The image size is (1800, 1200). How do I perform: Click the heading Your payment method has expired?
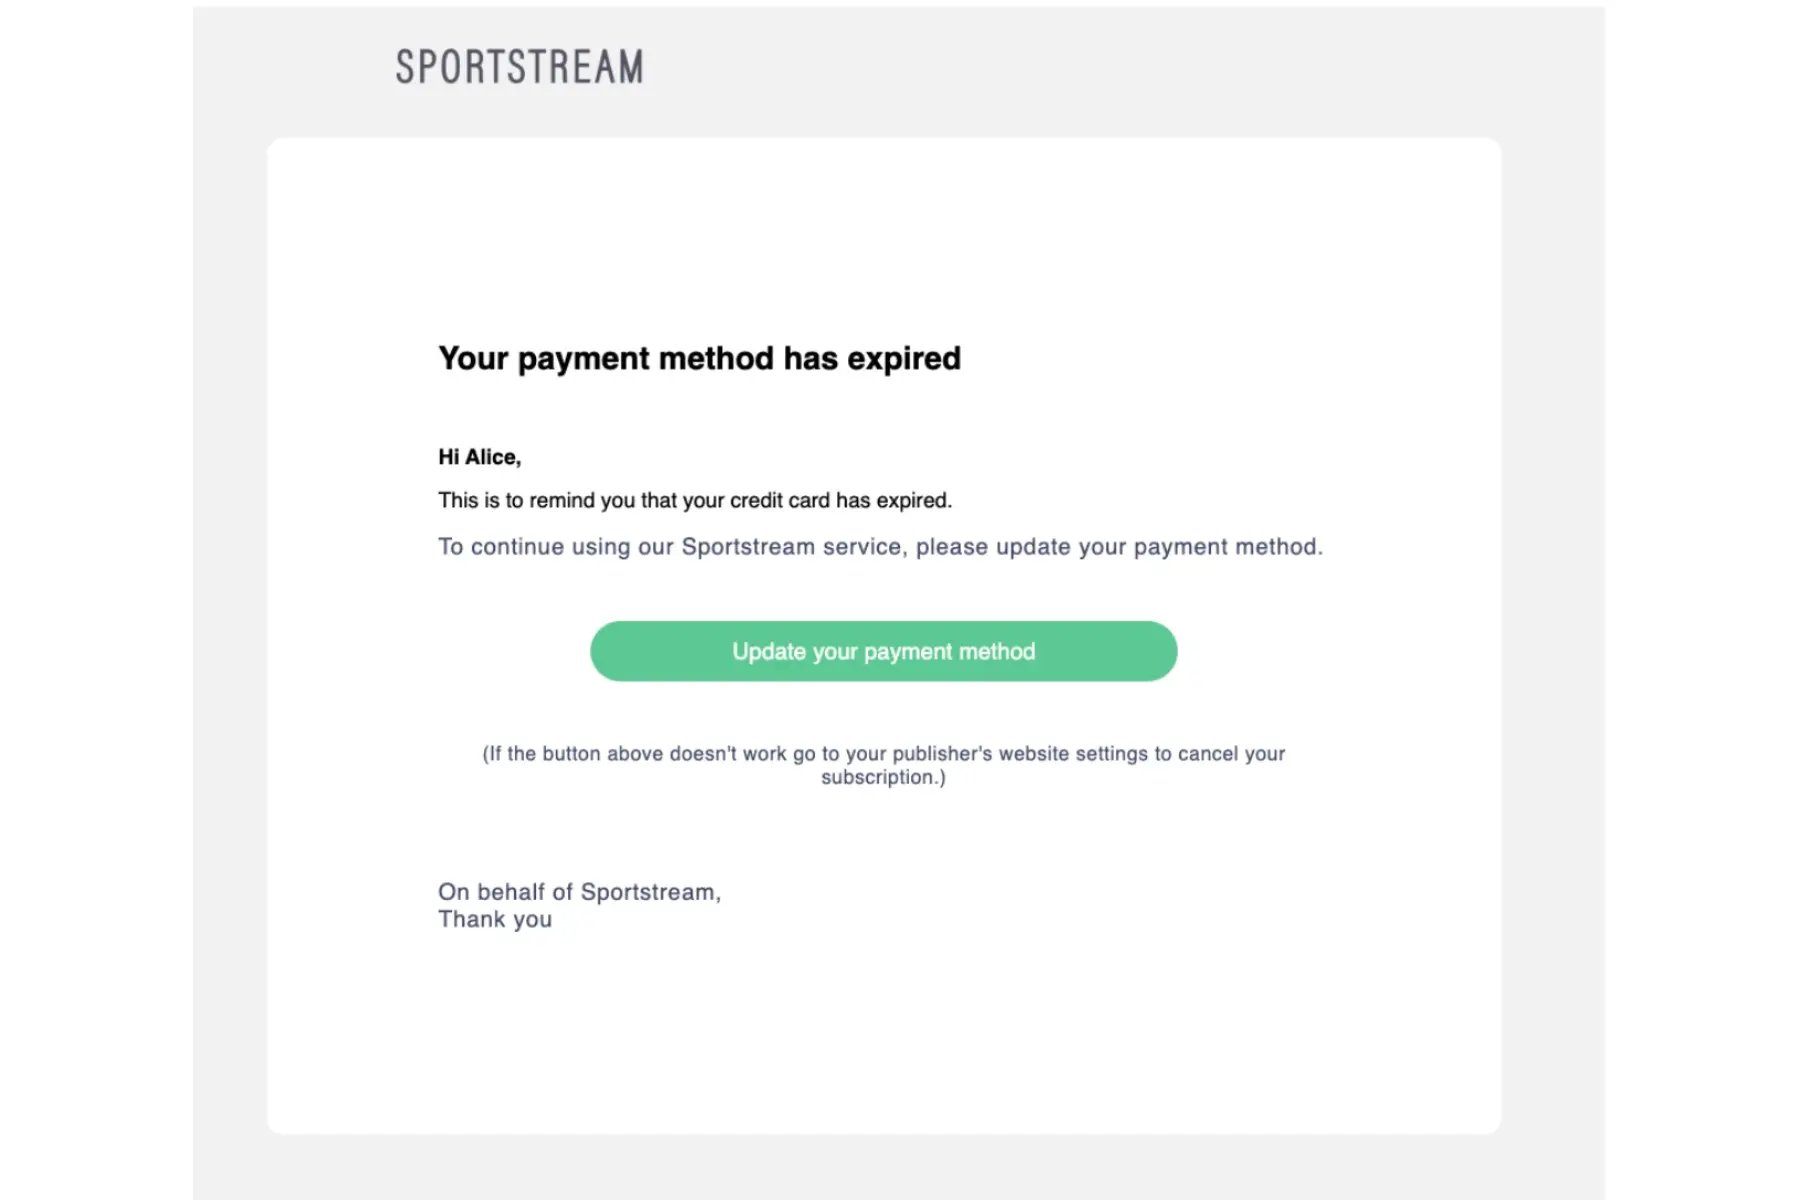click(698, 358)
